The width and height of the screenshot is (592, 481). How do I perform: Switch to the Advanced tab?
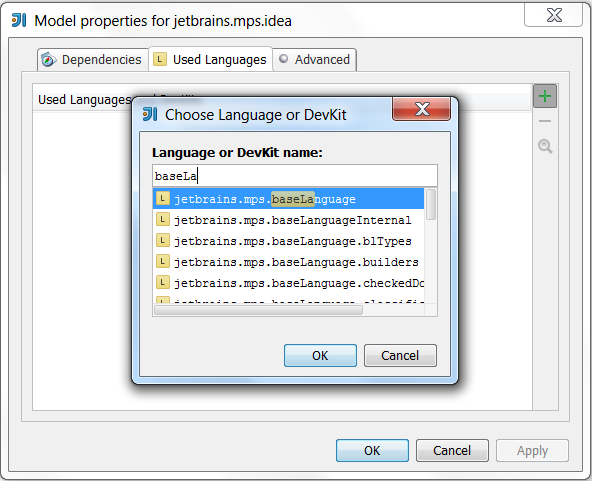pyautogui.click(x=314, y=60)
